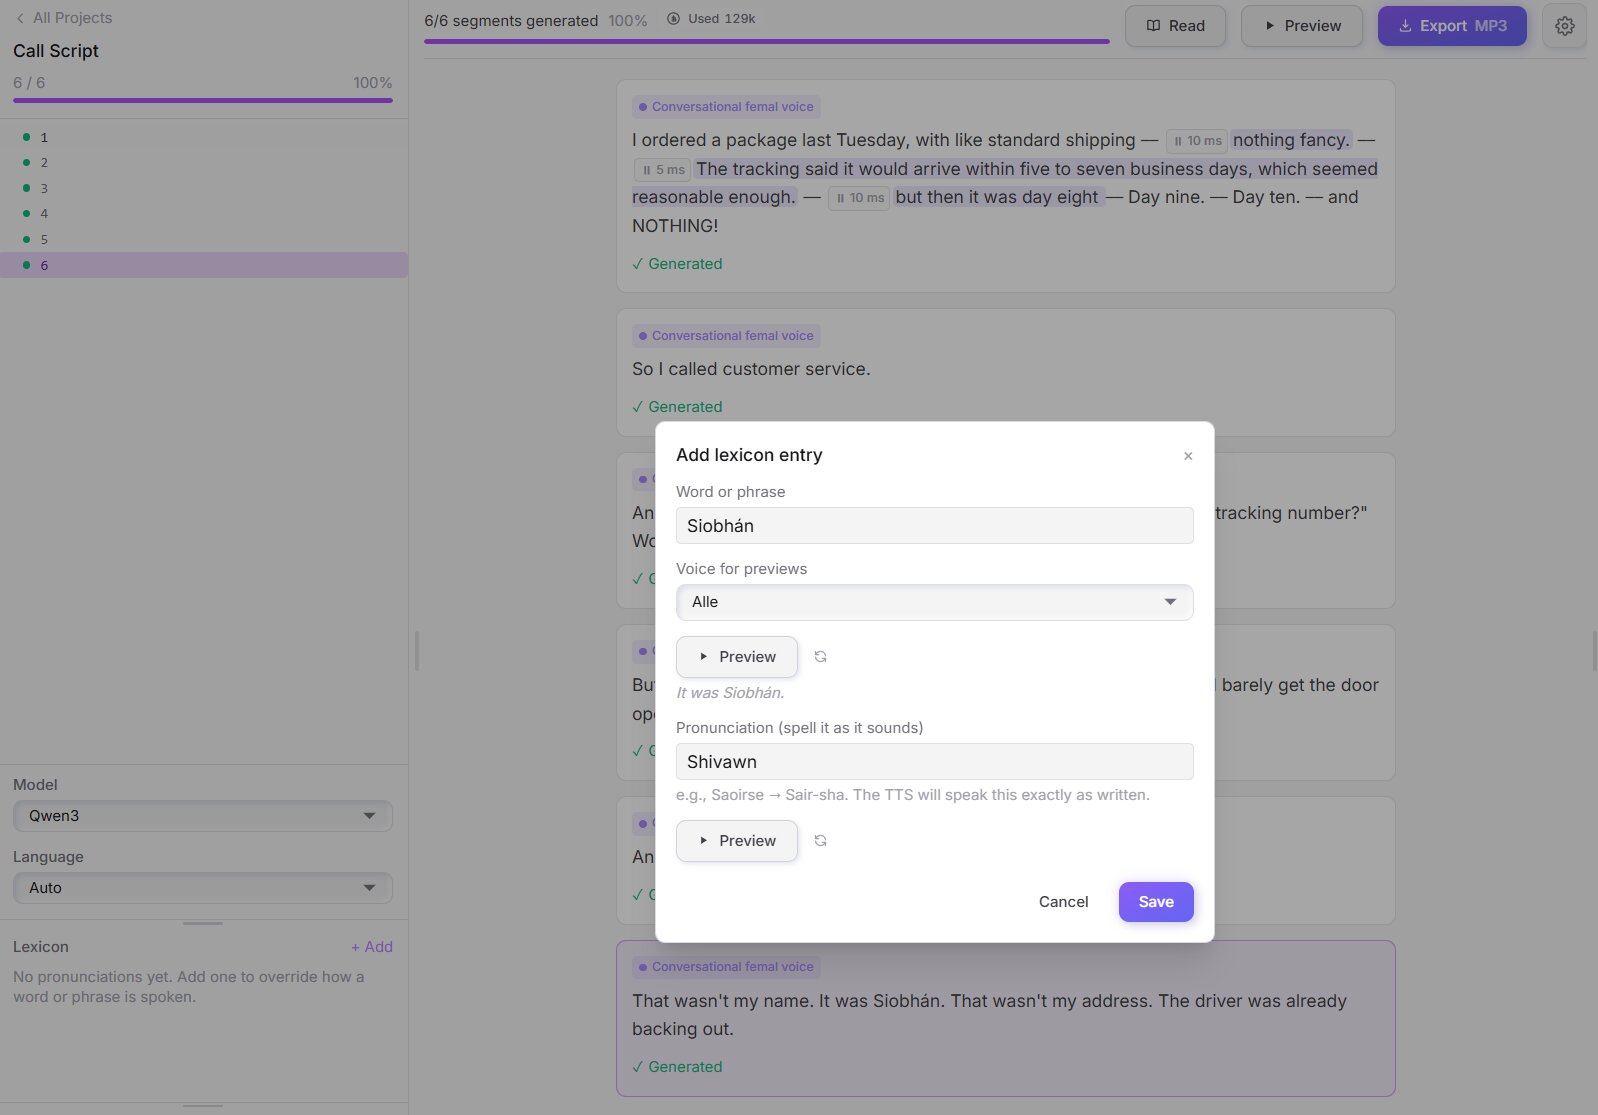Click the '6/6 segments generated' status text

(x=511, y=20)
